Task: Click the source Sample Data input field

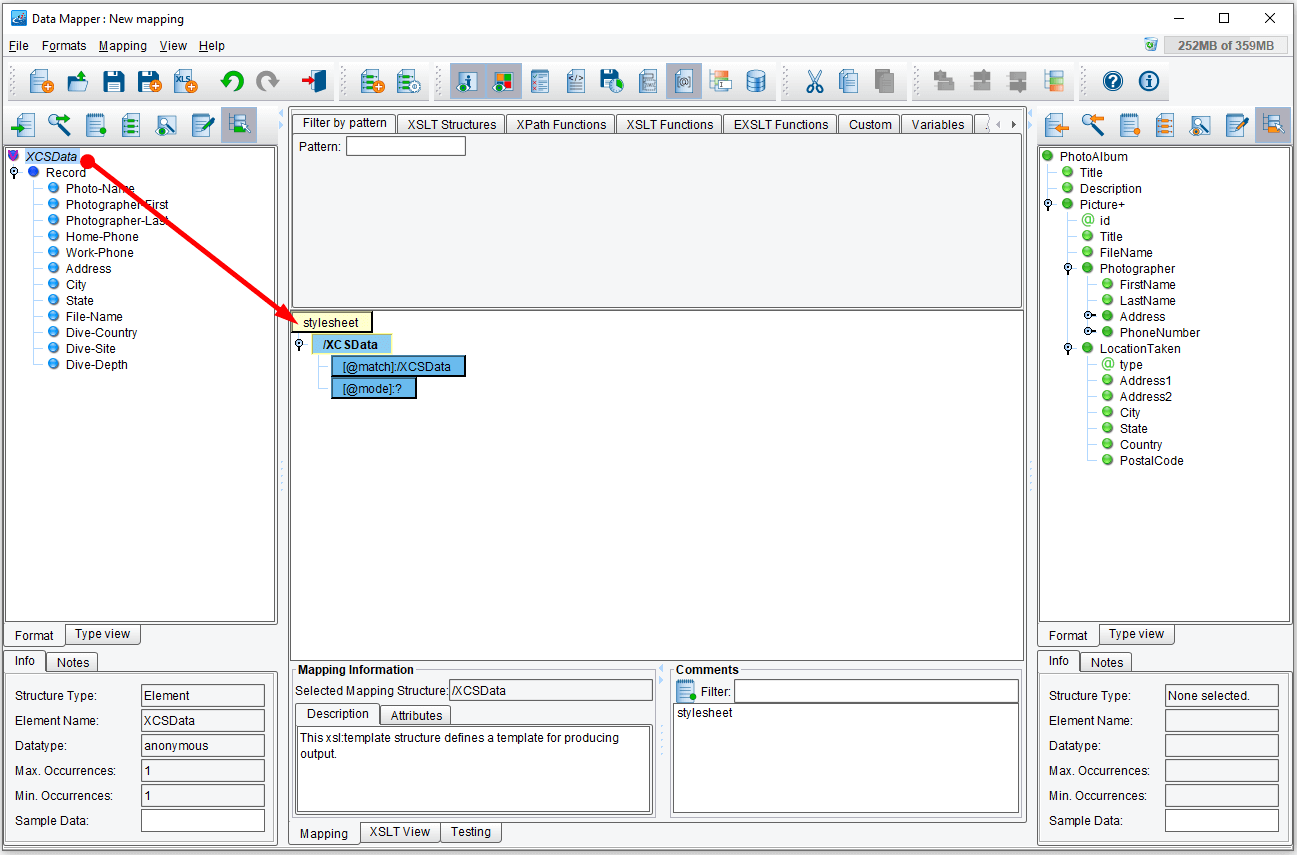Action: (202, 820)
